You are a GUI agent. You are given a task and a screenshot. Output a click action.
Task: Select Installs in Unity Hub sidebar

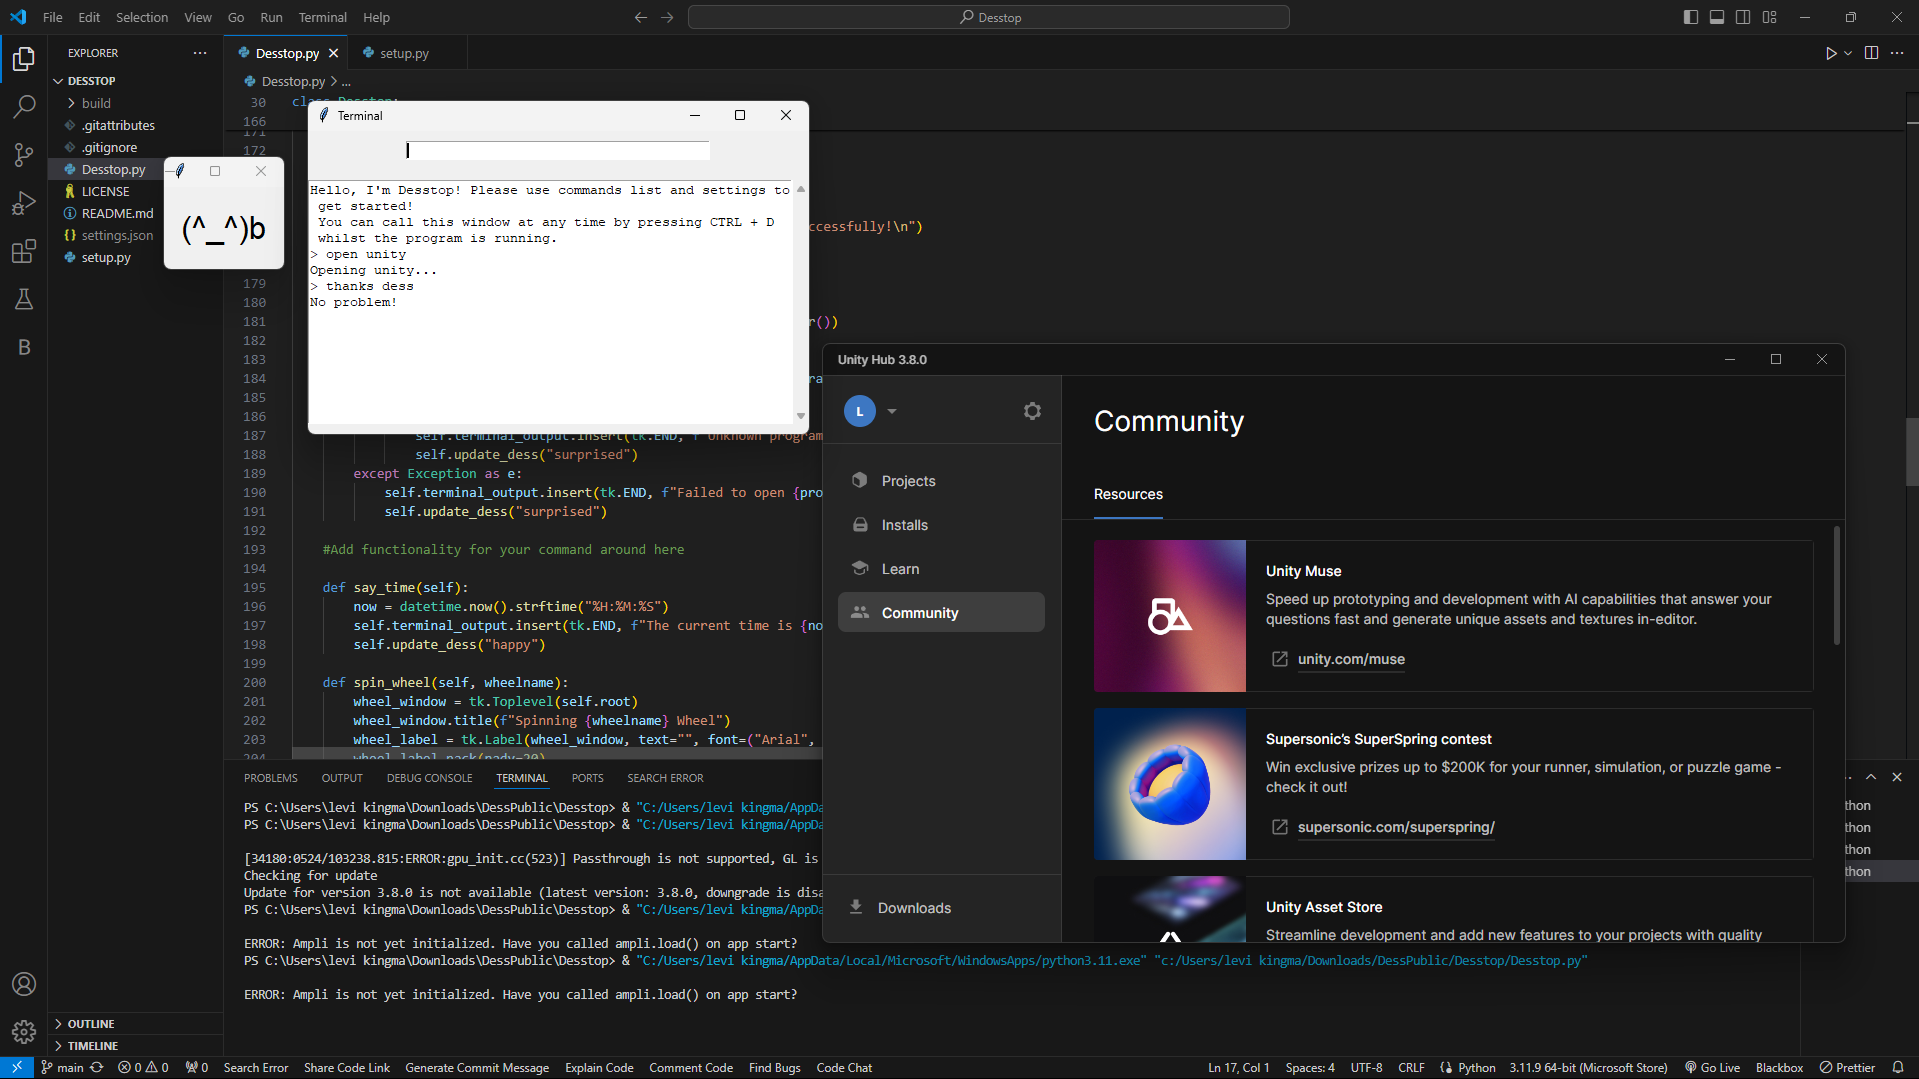coord(941,525)
